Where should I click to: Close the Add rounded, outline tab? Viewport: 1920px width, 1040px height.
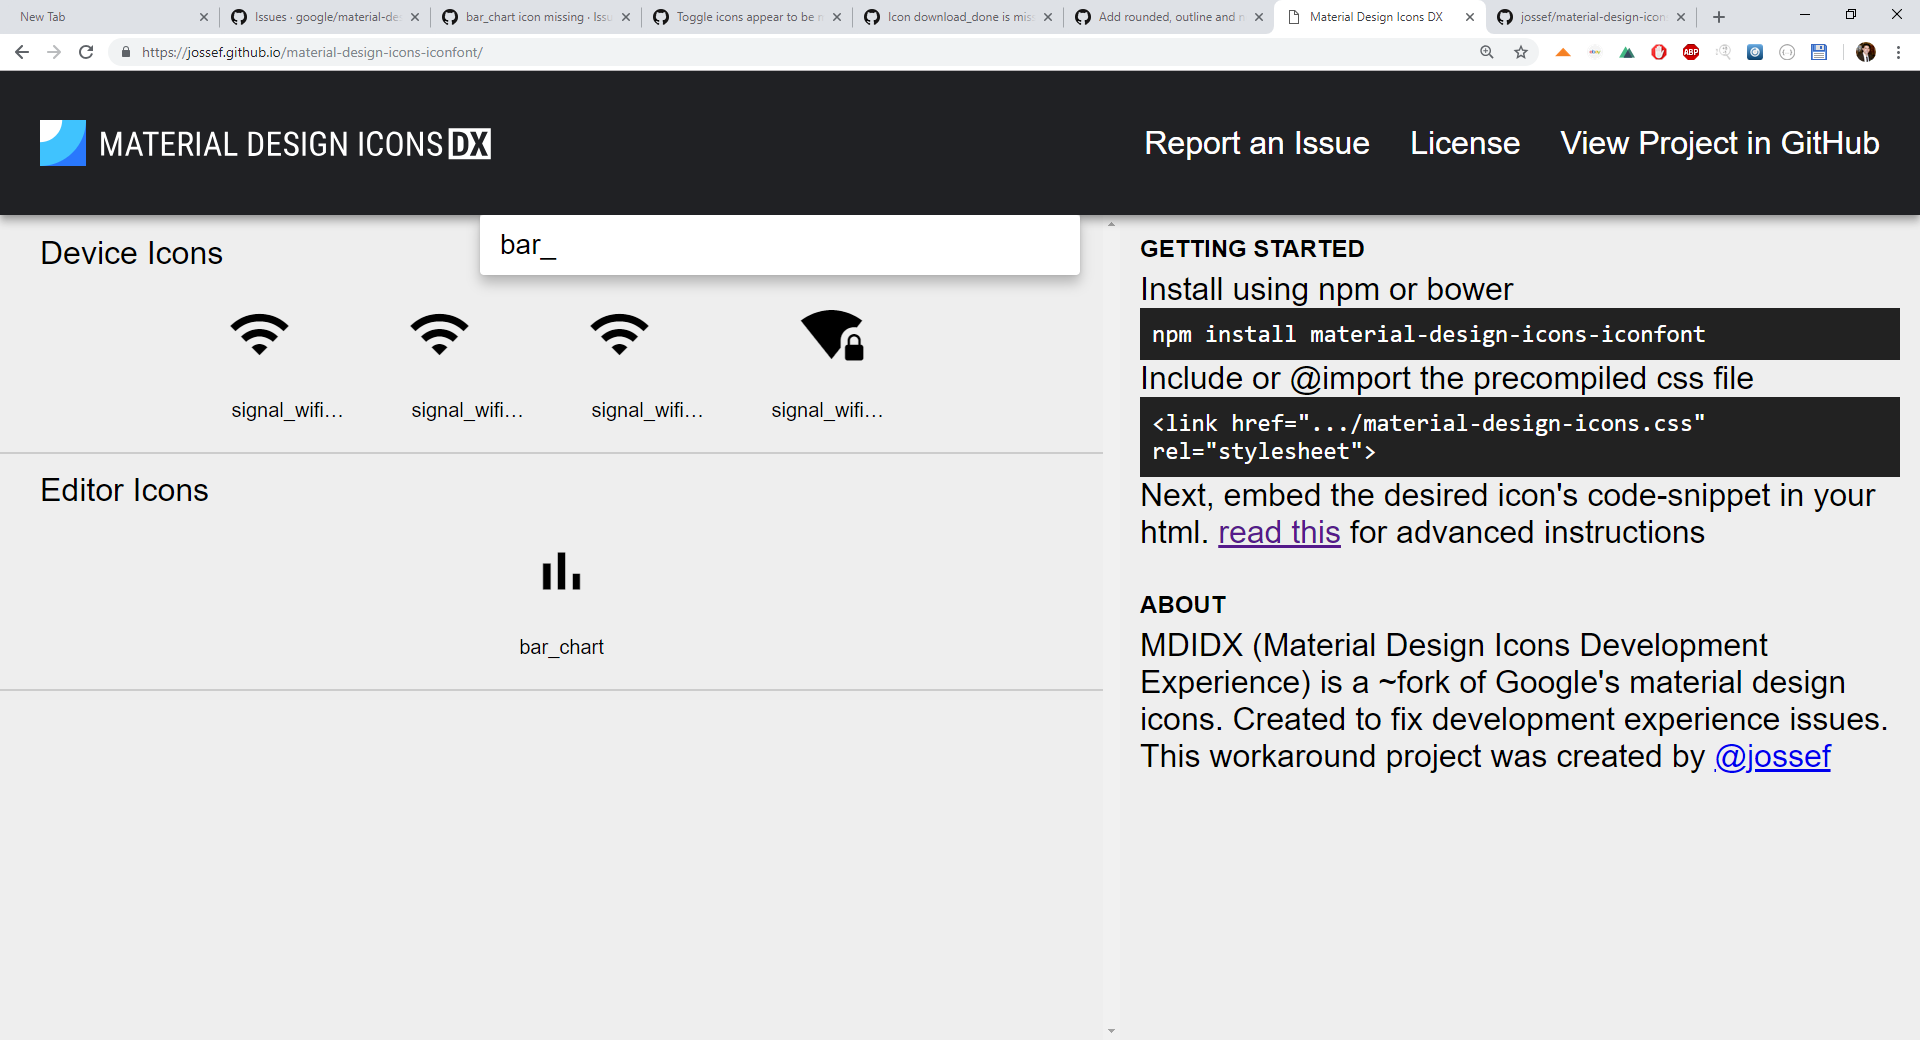coord(1259,17)
